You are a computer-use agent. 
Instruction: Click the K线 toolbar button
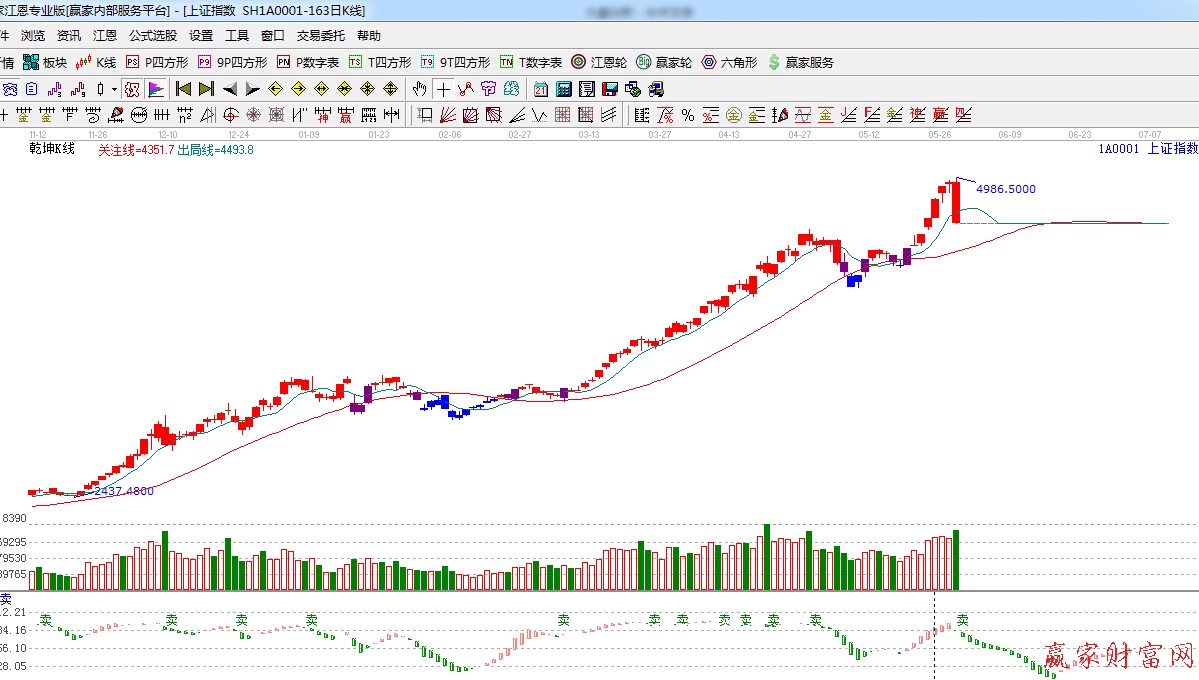96,62
